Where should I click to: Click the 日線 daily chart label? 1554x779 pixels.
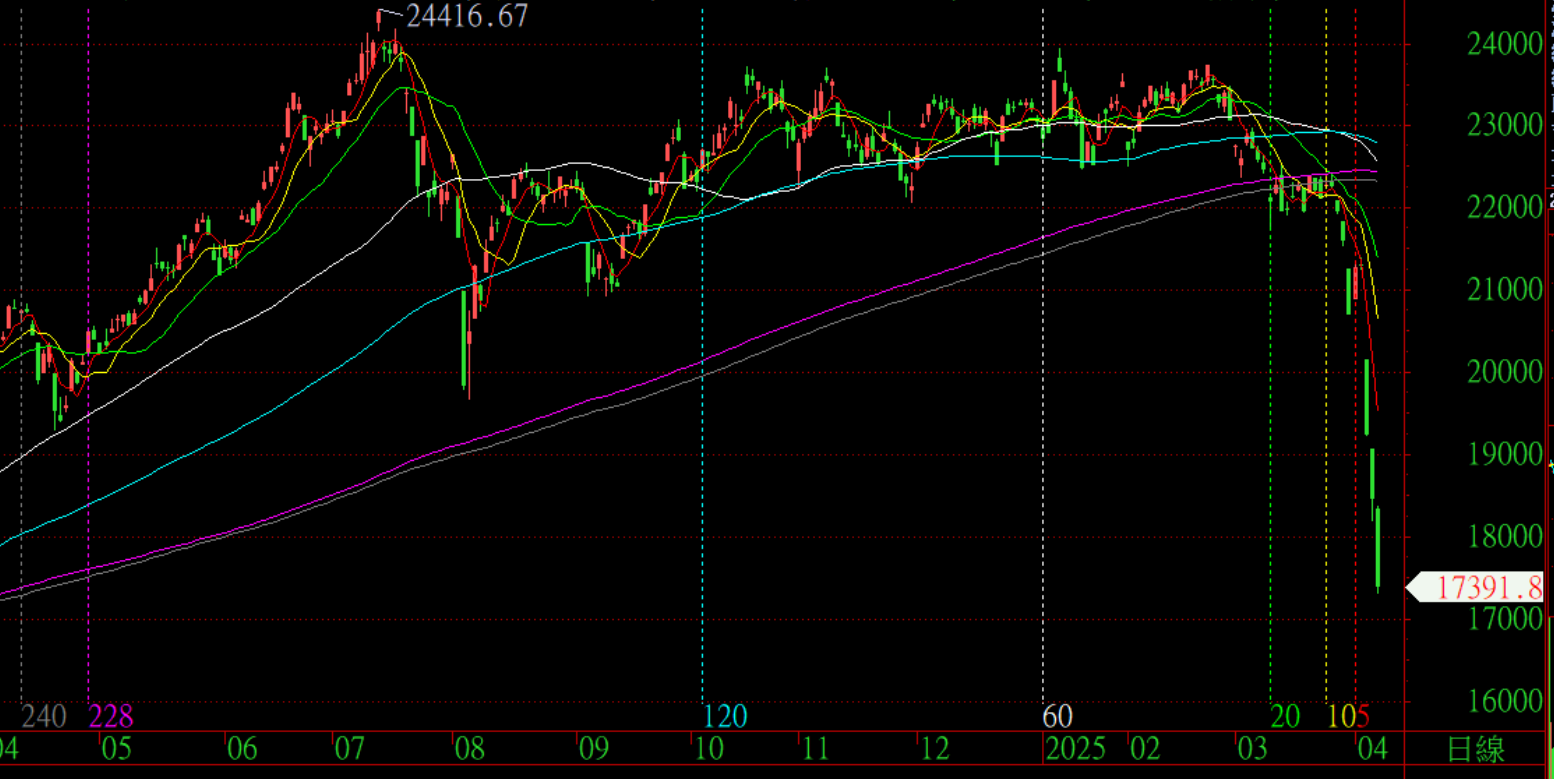1477,748
